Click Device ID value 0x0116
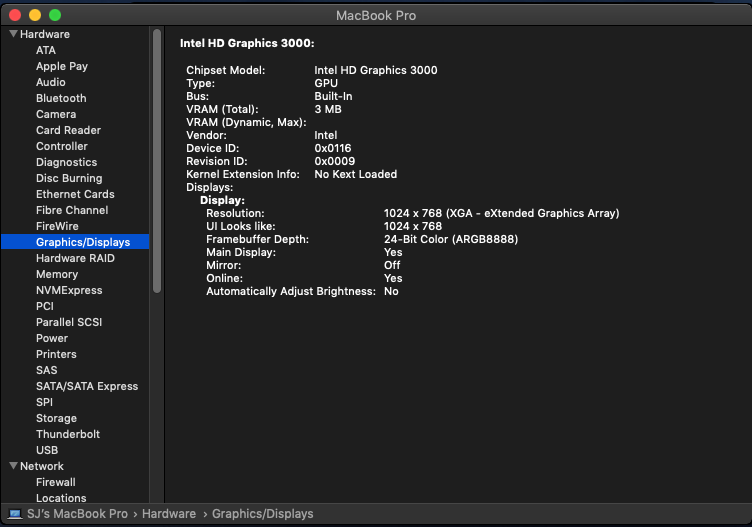 [x=333, y=148]
